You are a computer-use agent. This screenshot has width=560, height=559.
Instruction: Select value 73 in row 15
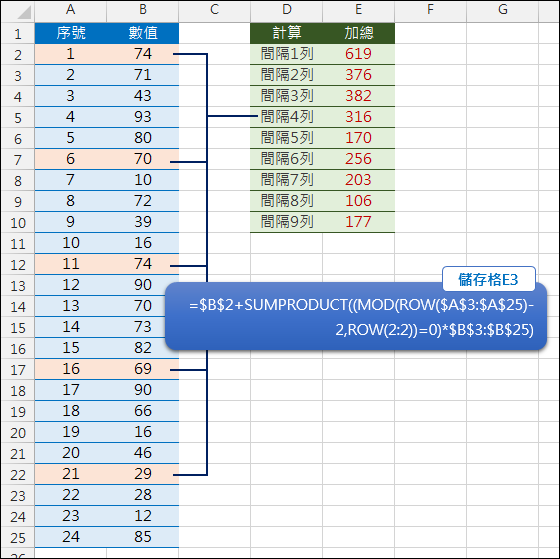142,327
